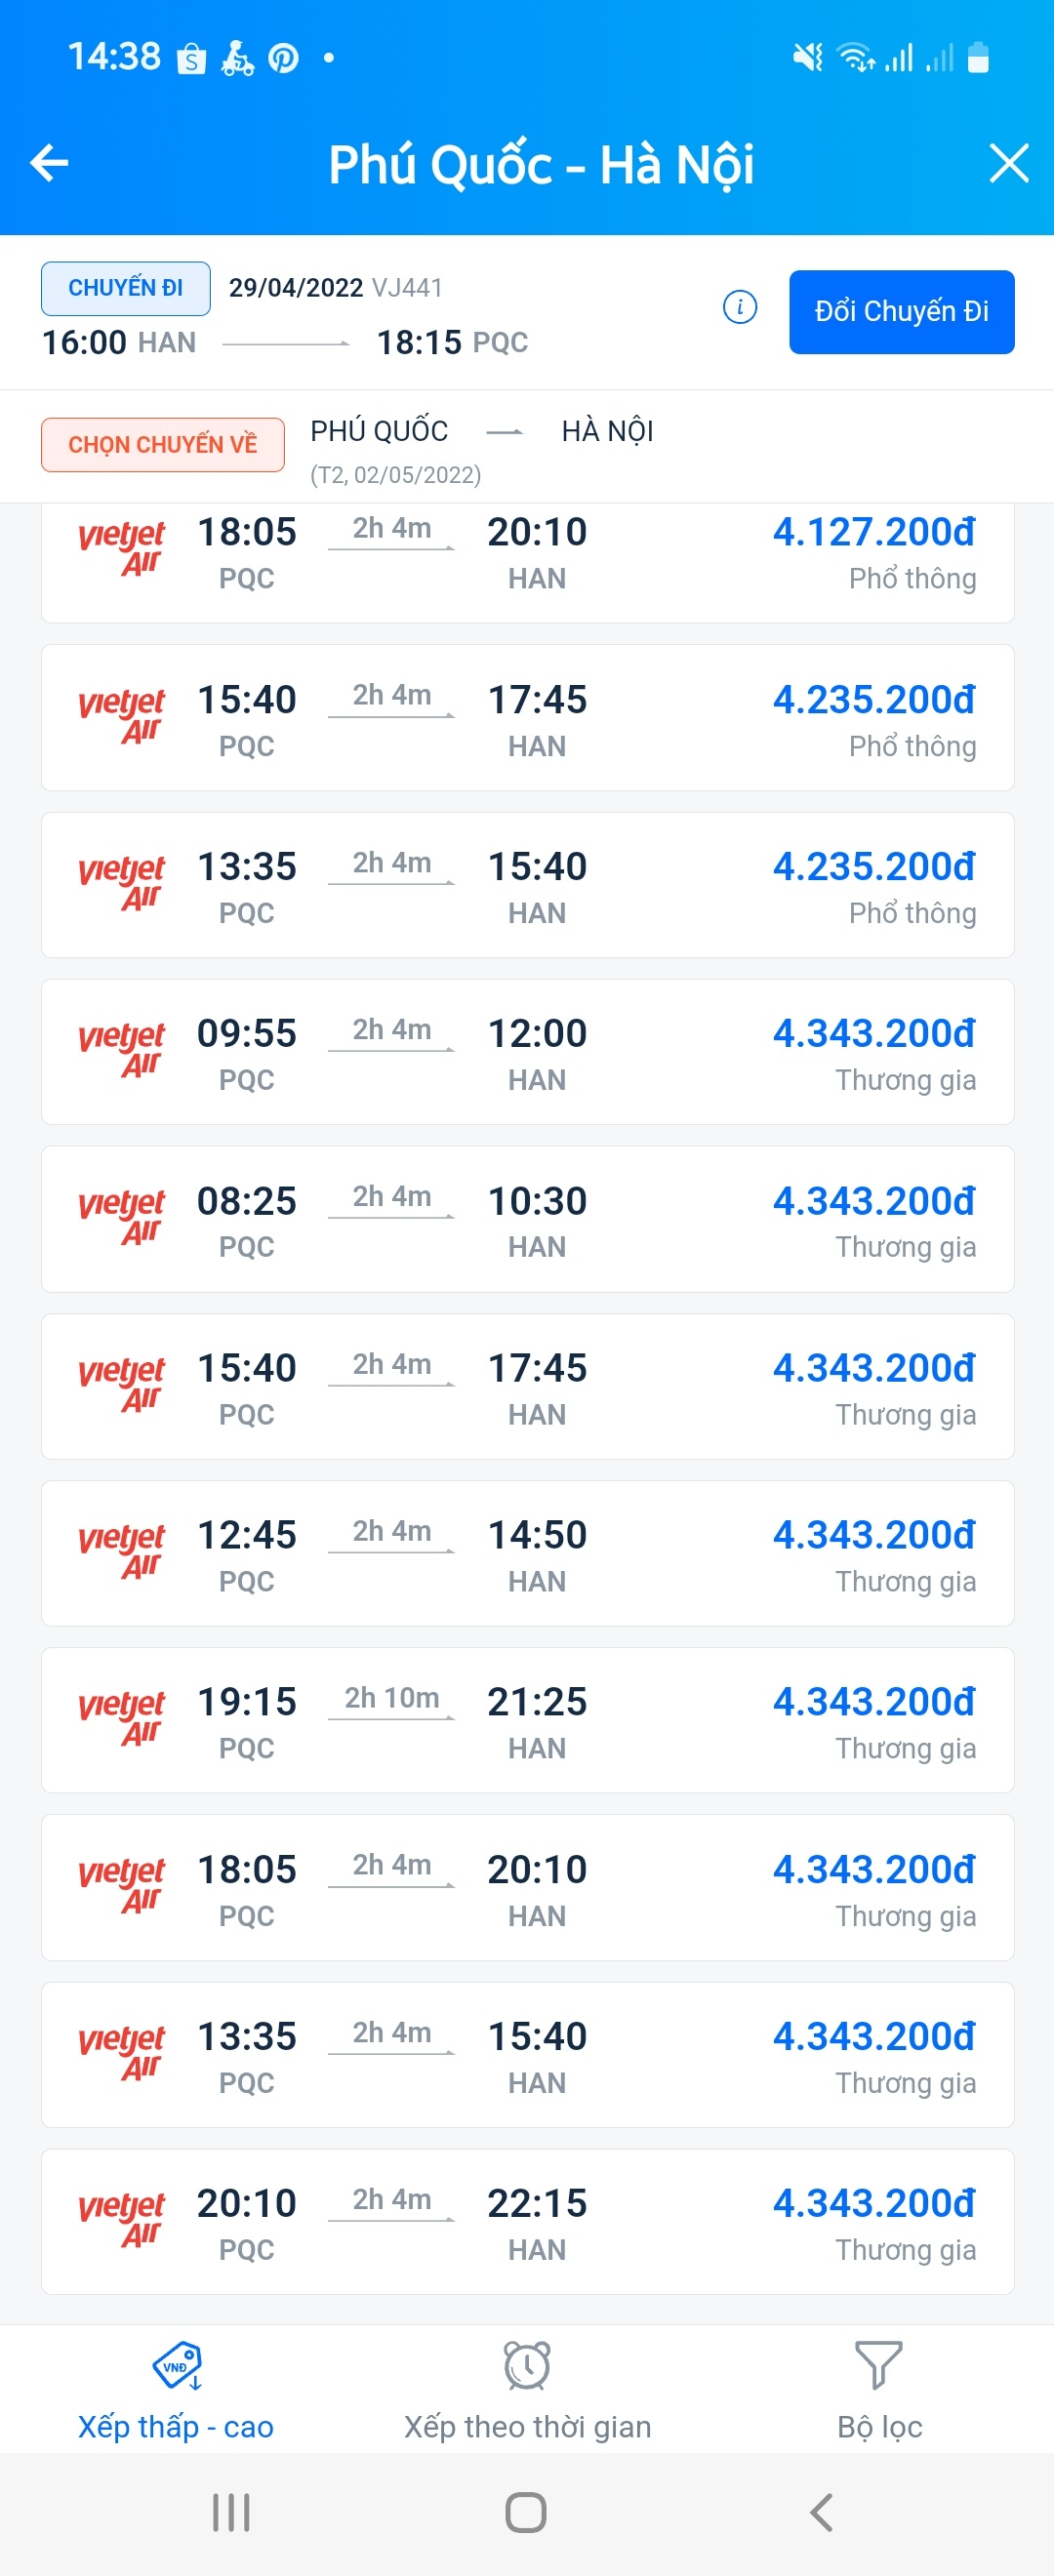Close the Phú Quốc - Hà Nội screen
The height and width of the screenshot is (2576, 1054).
[1008, 163]
